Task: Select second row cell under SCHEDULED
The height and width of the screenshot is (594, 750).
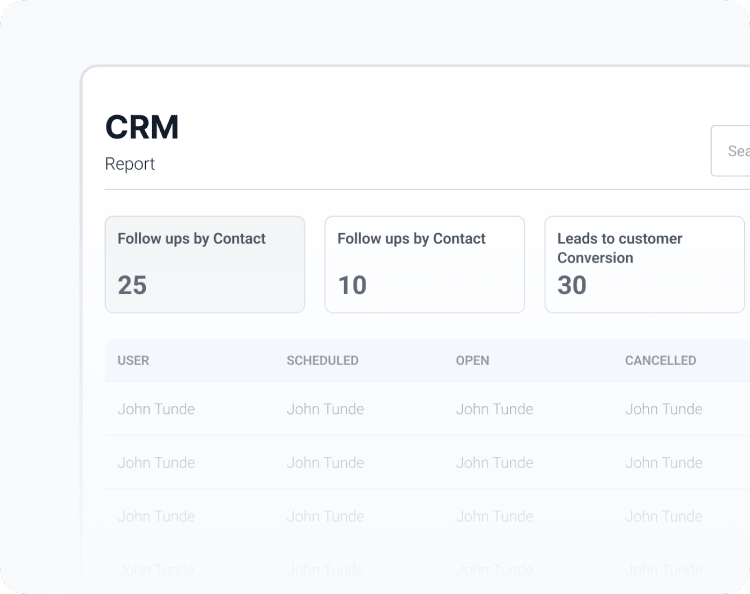Action: pos(325,463)
